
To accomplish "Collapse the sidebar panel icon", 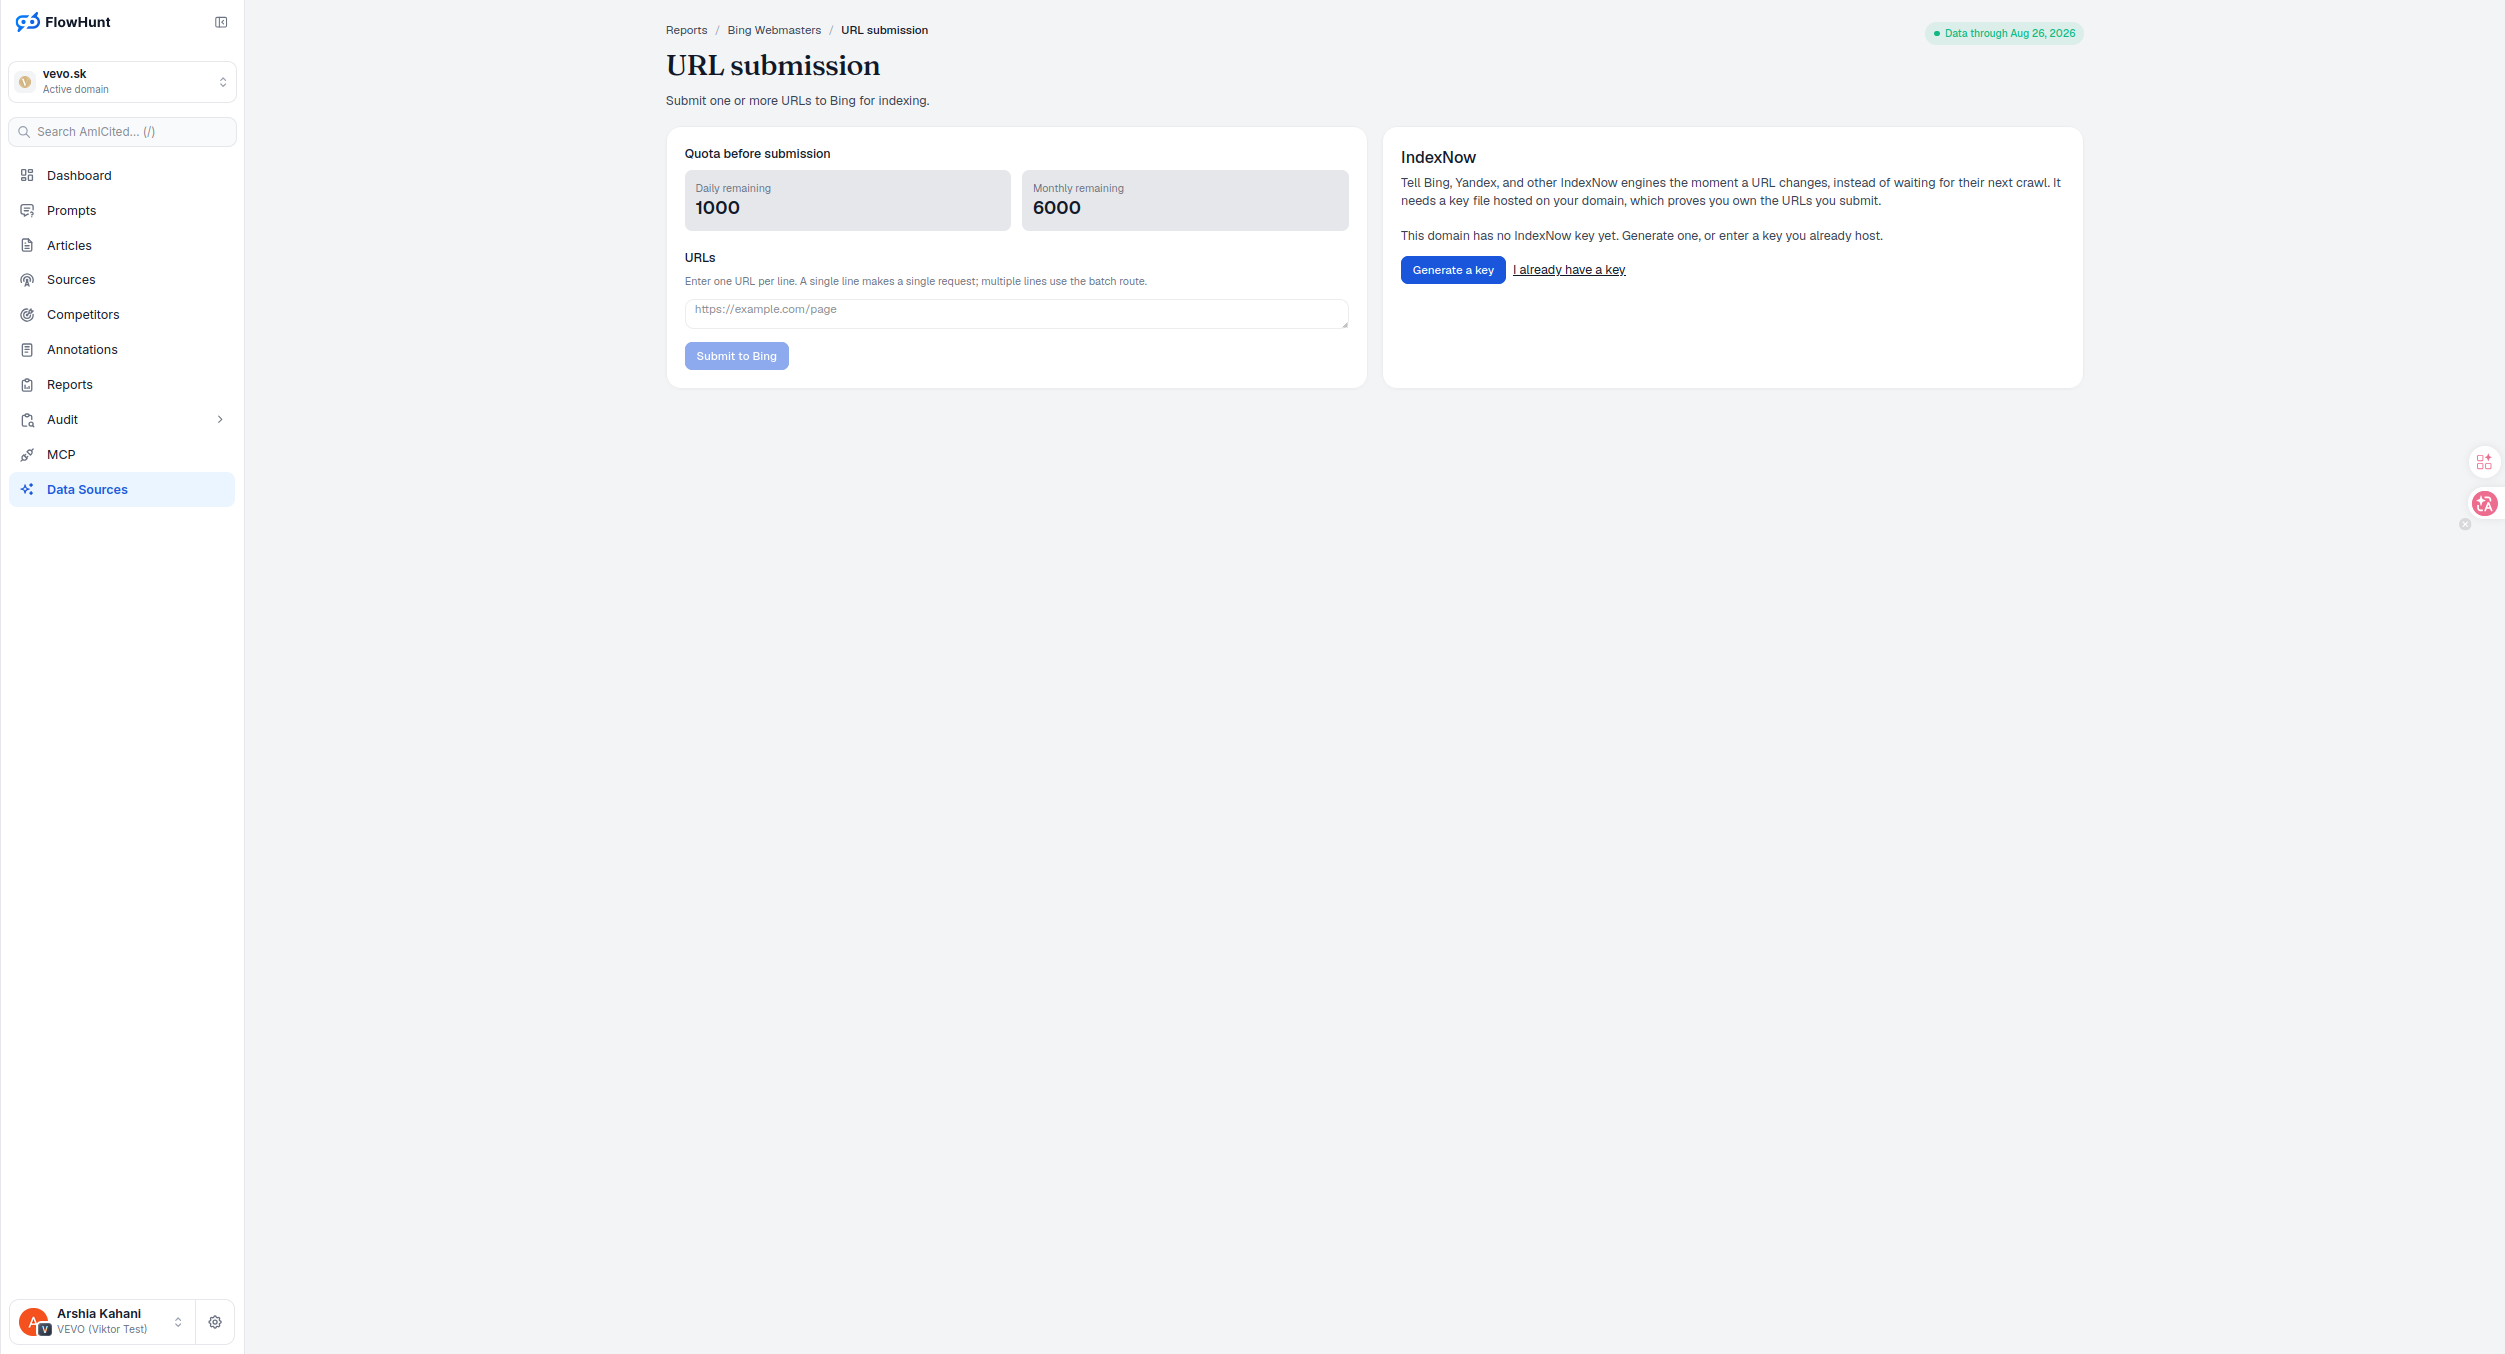I will 221,22.
